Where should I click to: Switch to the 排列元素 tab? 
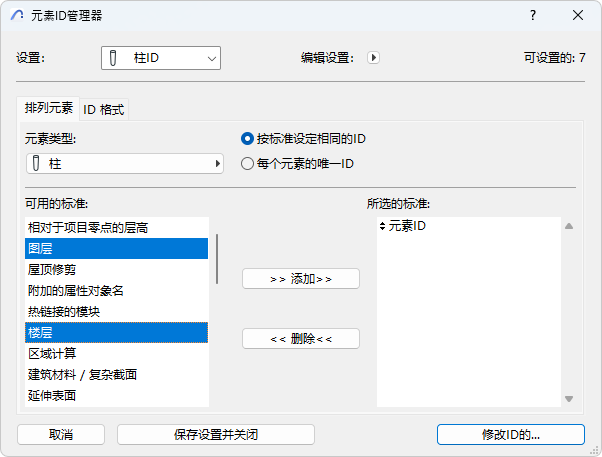pyautogui.click(x=48, y=108)
